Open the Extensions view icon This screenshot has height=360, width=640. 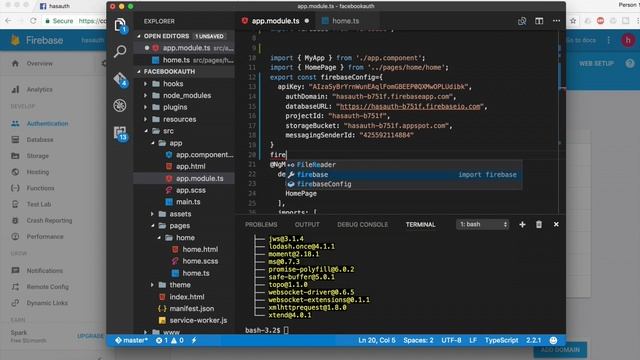coord(120,133)
